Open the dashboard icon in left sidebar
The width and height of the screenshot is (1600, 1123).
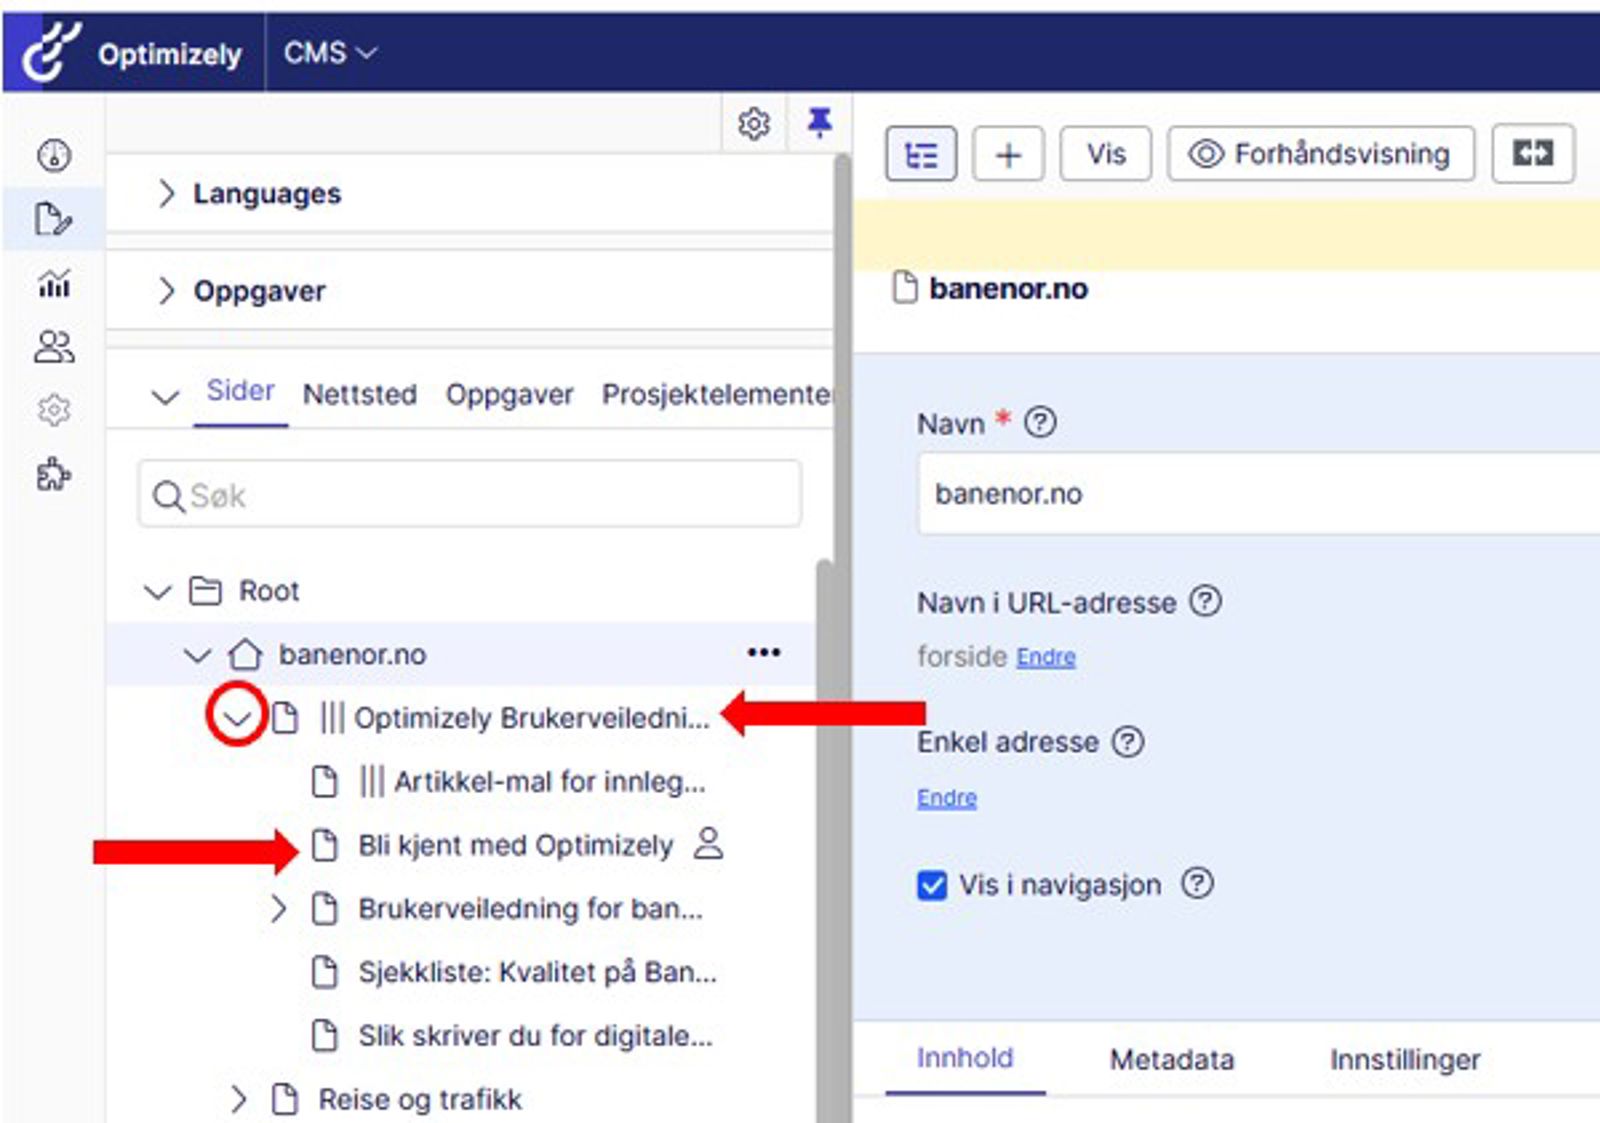coord(54,155)
